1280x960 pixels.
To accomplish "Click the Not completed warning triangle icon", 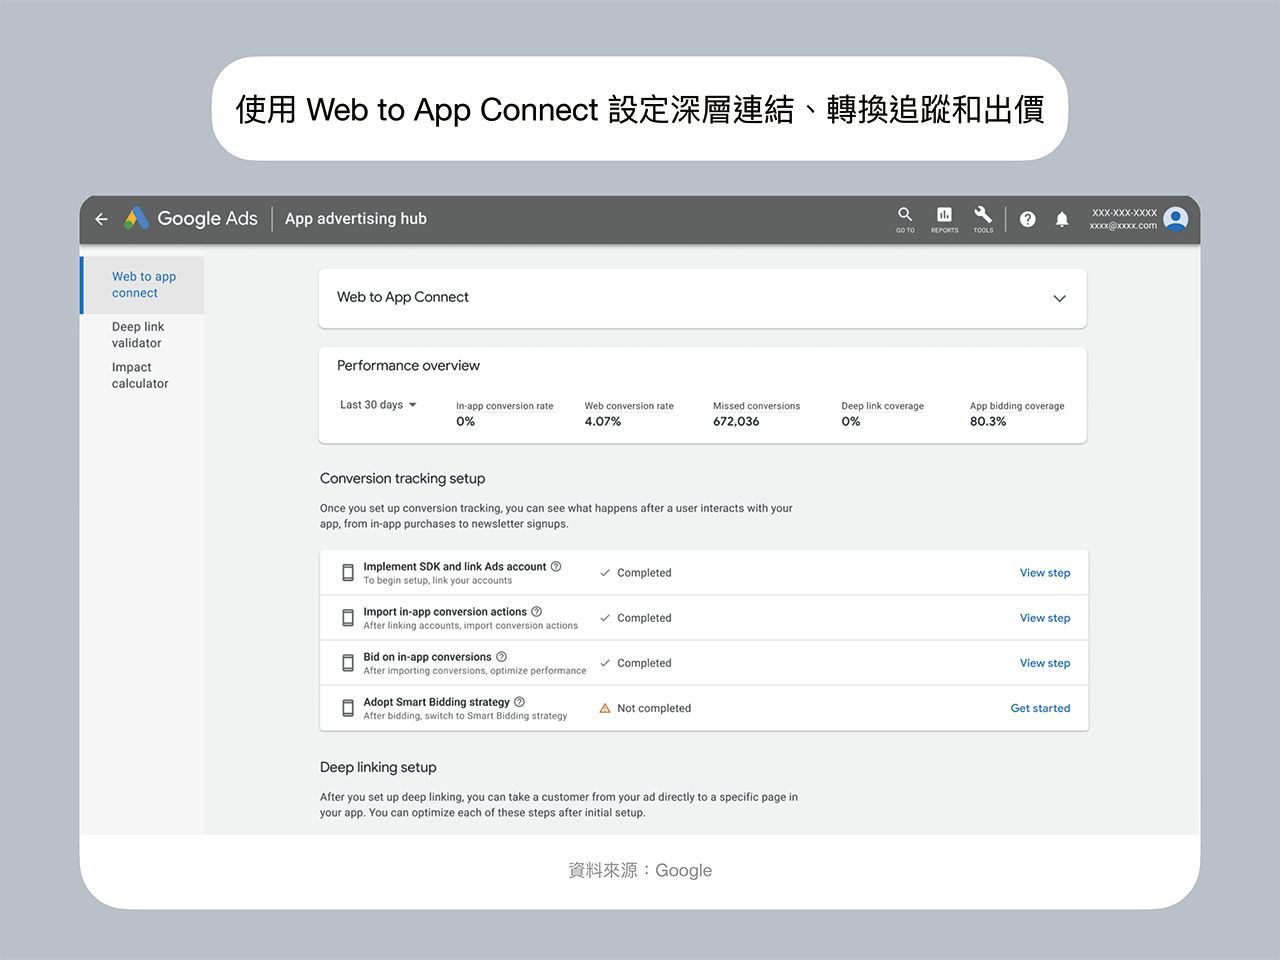I will coord(605,708).
